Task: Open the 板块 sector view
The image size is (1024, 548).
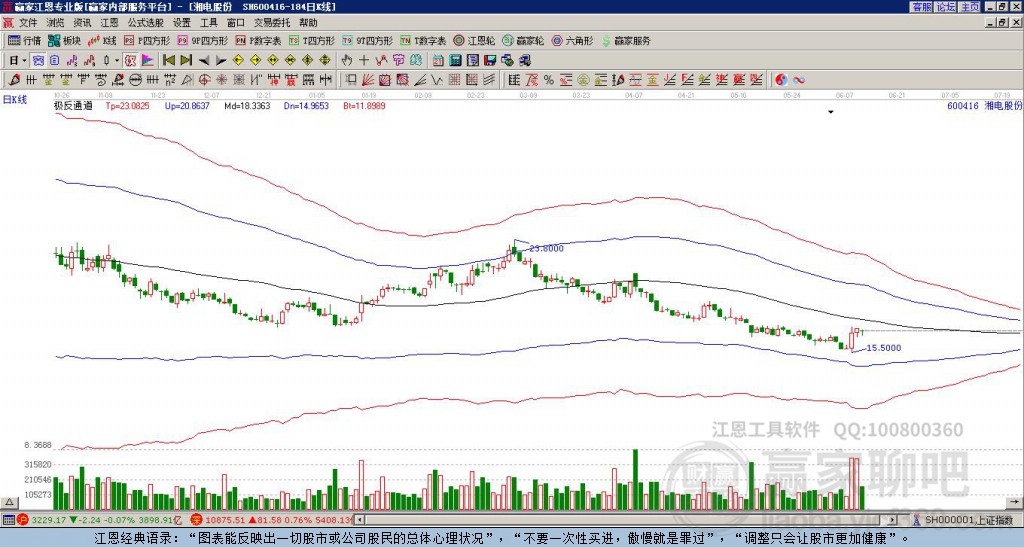Action: click(x=64, y=40)
